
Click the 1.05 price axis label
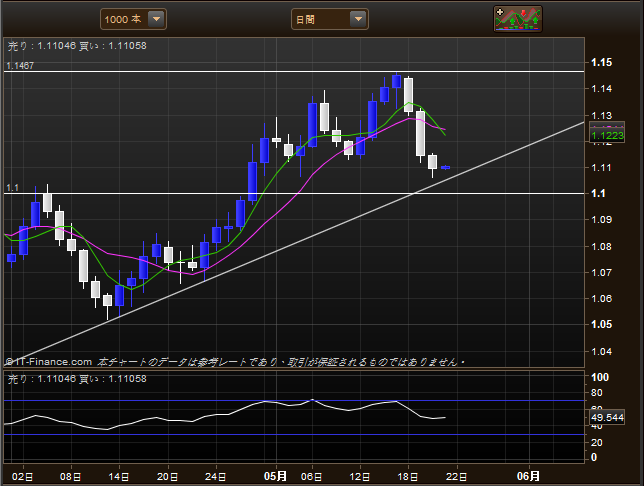pyautogui.click(x=601, y=325)
